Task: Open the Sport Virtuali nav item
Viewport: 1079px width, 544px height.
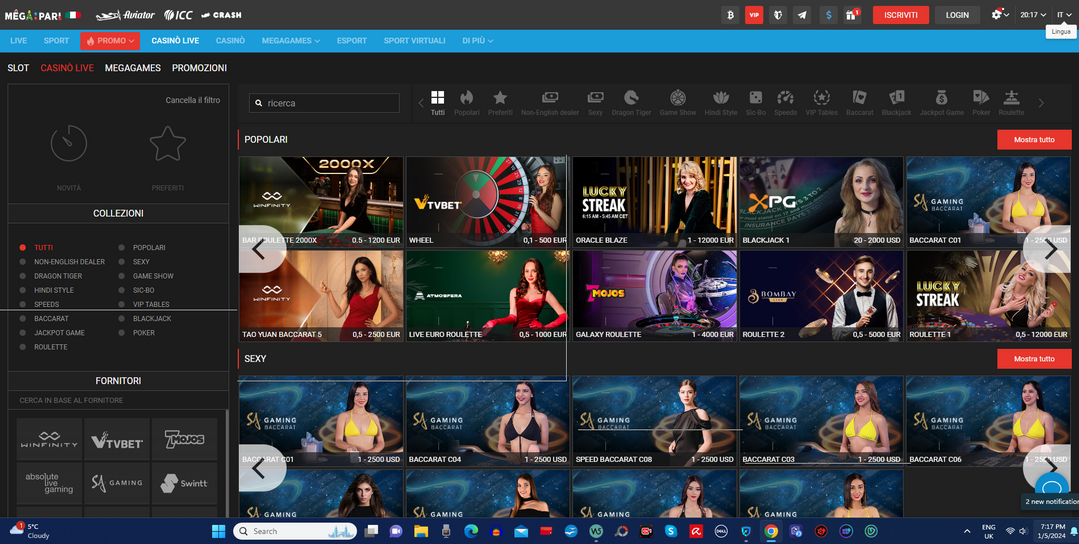Action: point(414,41)
